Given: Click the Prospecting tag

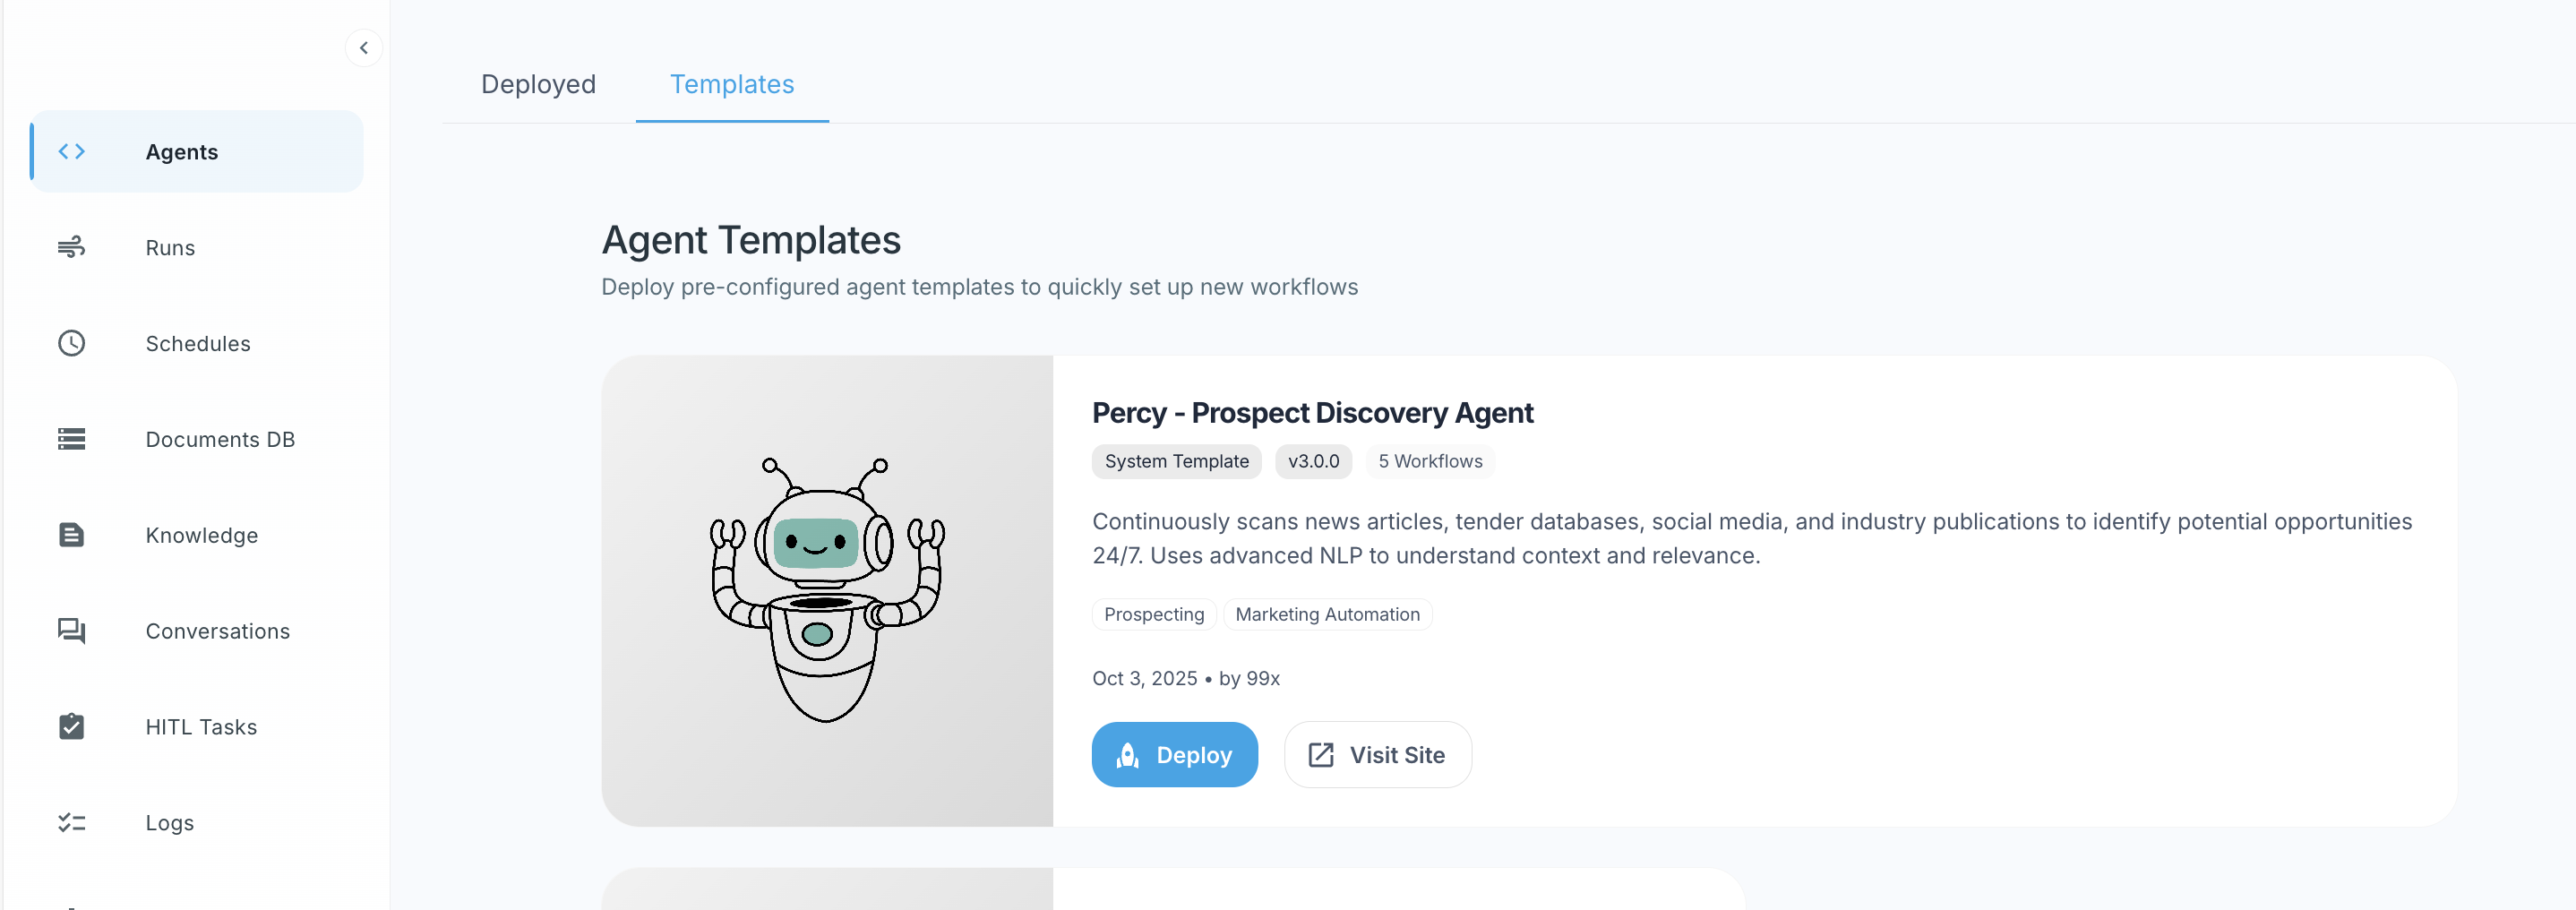Looking at the screenshot, I should tap(1153, 614).
